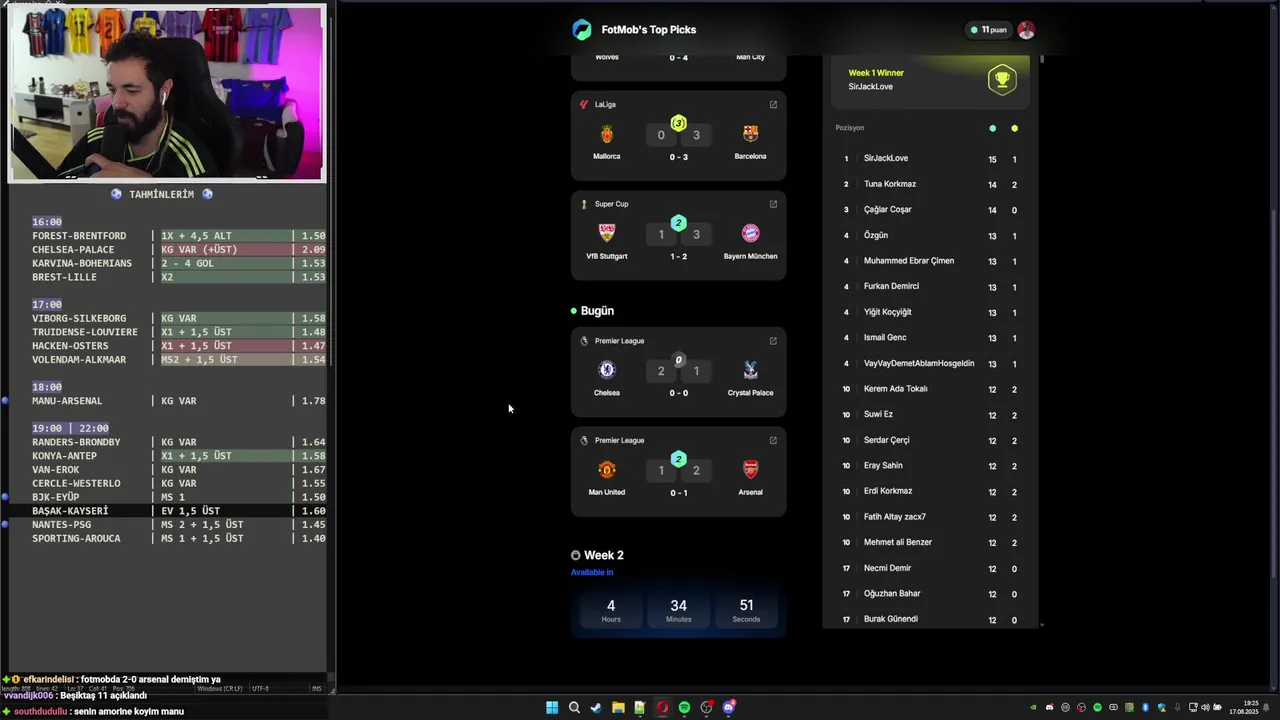The height and width of the screenshot is (720, 1280).
Task: Click NANTES-PSG row in Notepad++ list
Action: coord(179,525)
